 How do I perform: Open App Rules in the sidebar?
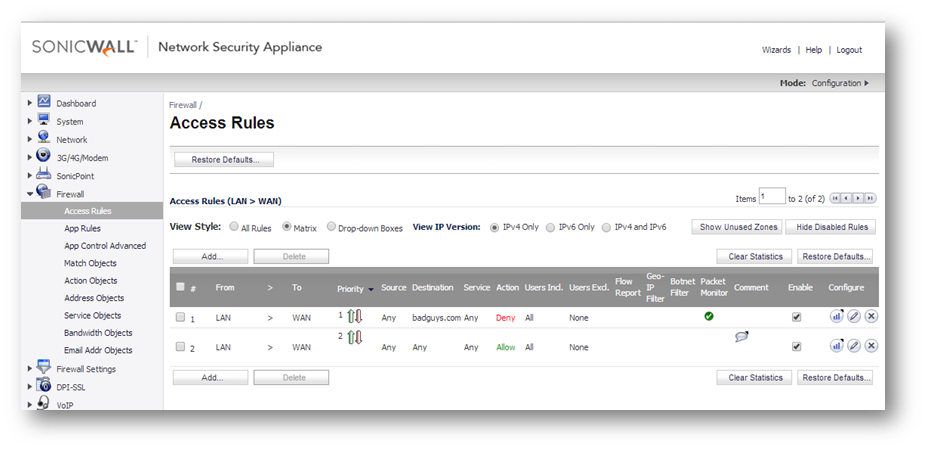click(x=82, y=228)
